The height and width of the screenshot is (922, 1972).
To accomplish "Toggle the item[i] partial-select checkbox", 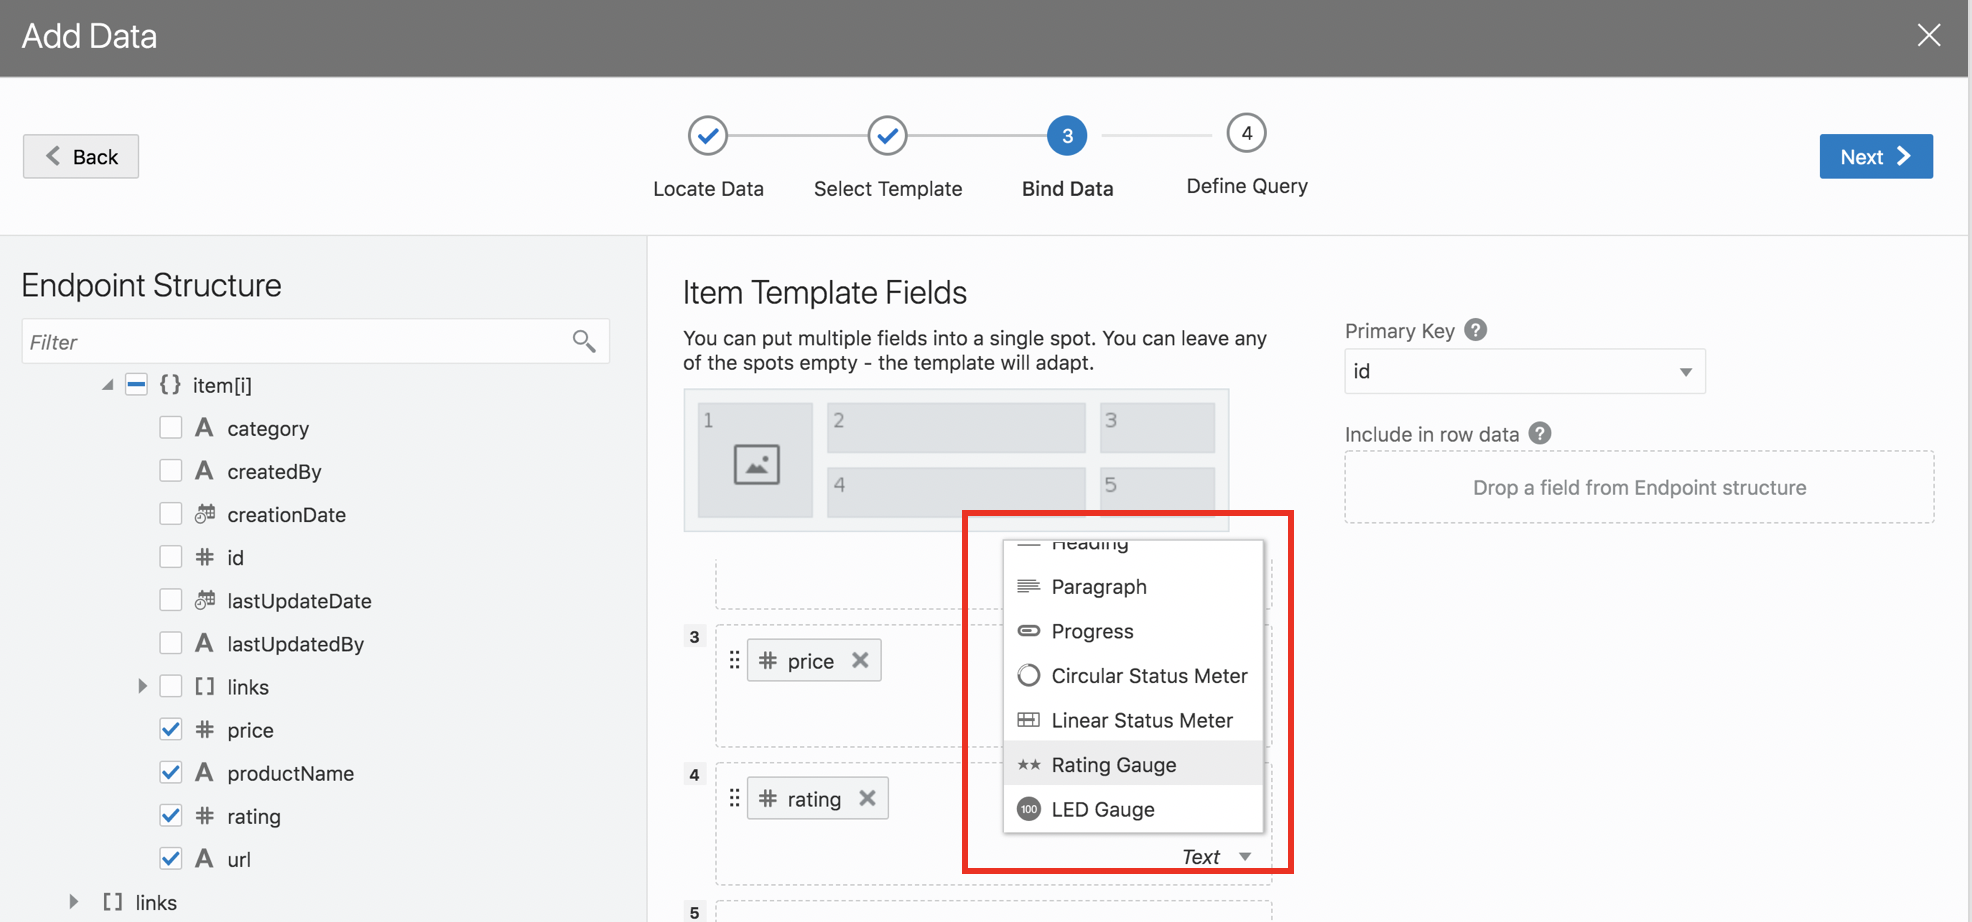I will point(137,385).
